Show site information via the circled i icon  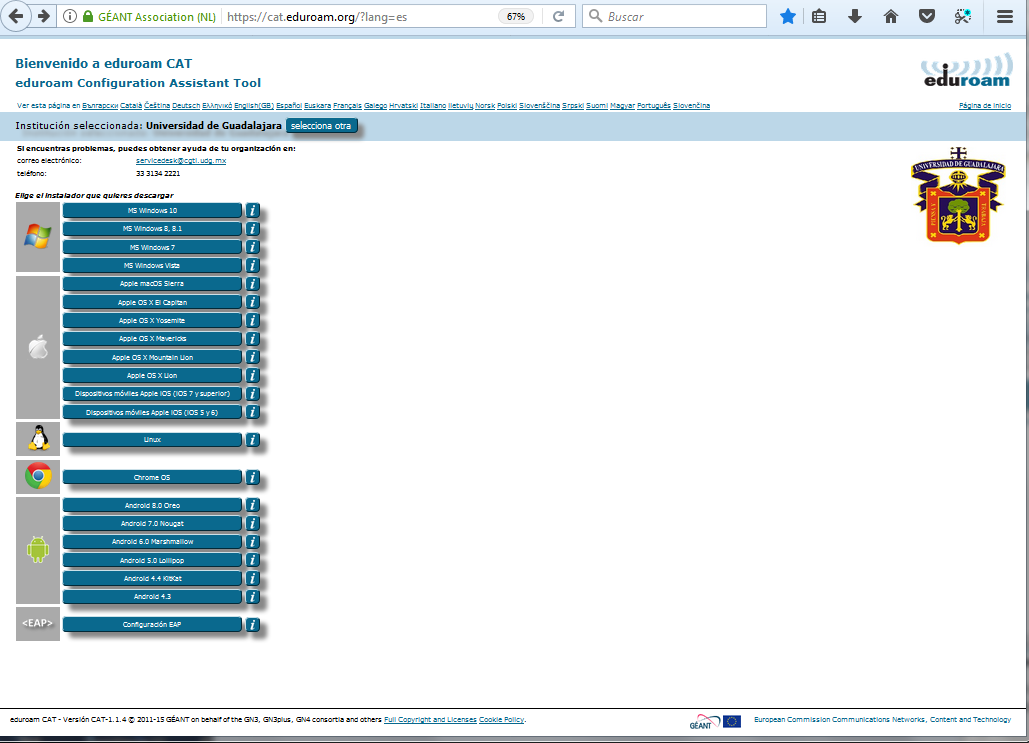pos(70,16)
